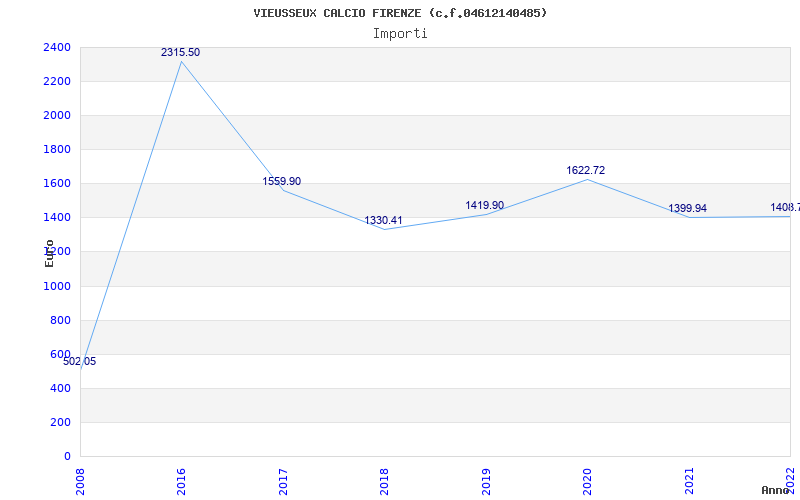Click the x-axis year 2008
Image resolution: width=800 pixels, height=500 pixels.
tap(81, 482)
